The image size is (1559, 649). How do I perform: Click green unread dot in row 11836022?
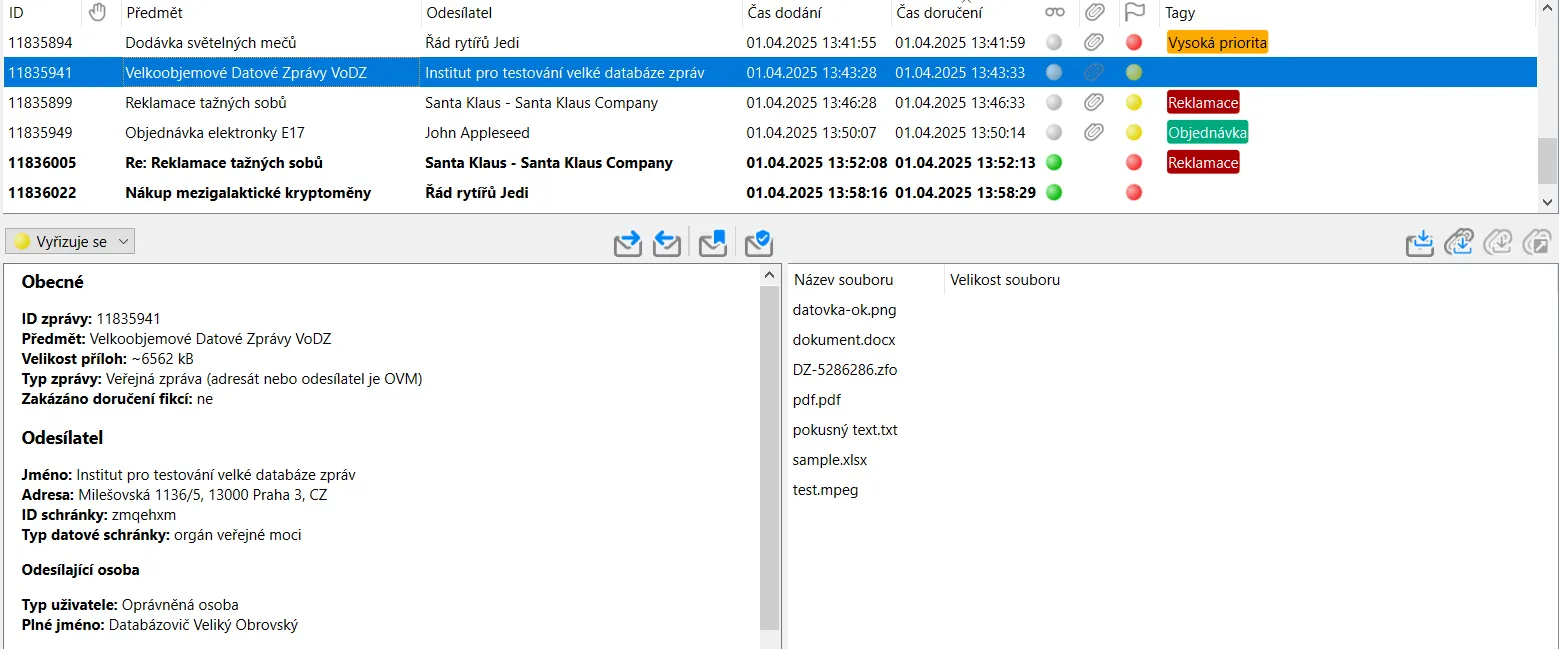coord(1054,193)
